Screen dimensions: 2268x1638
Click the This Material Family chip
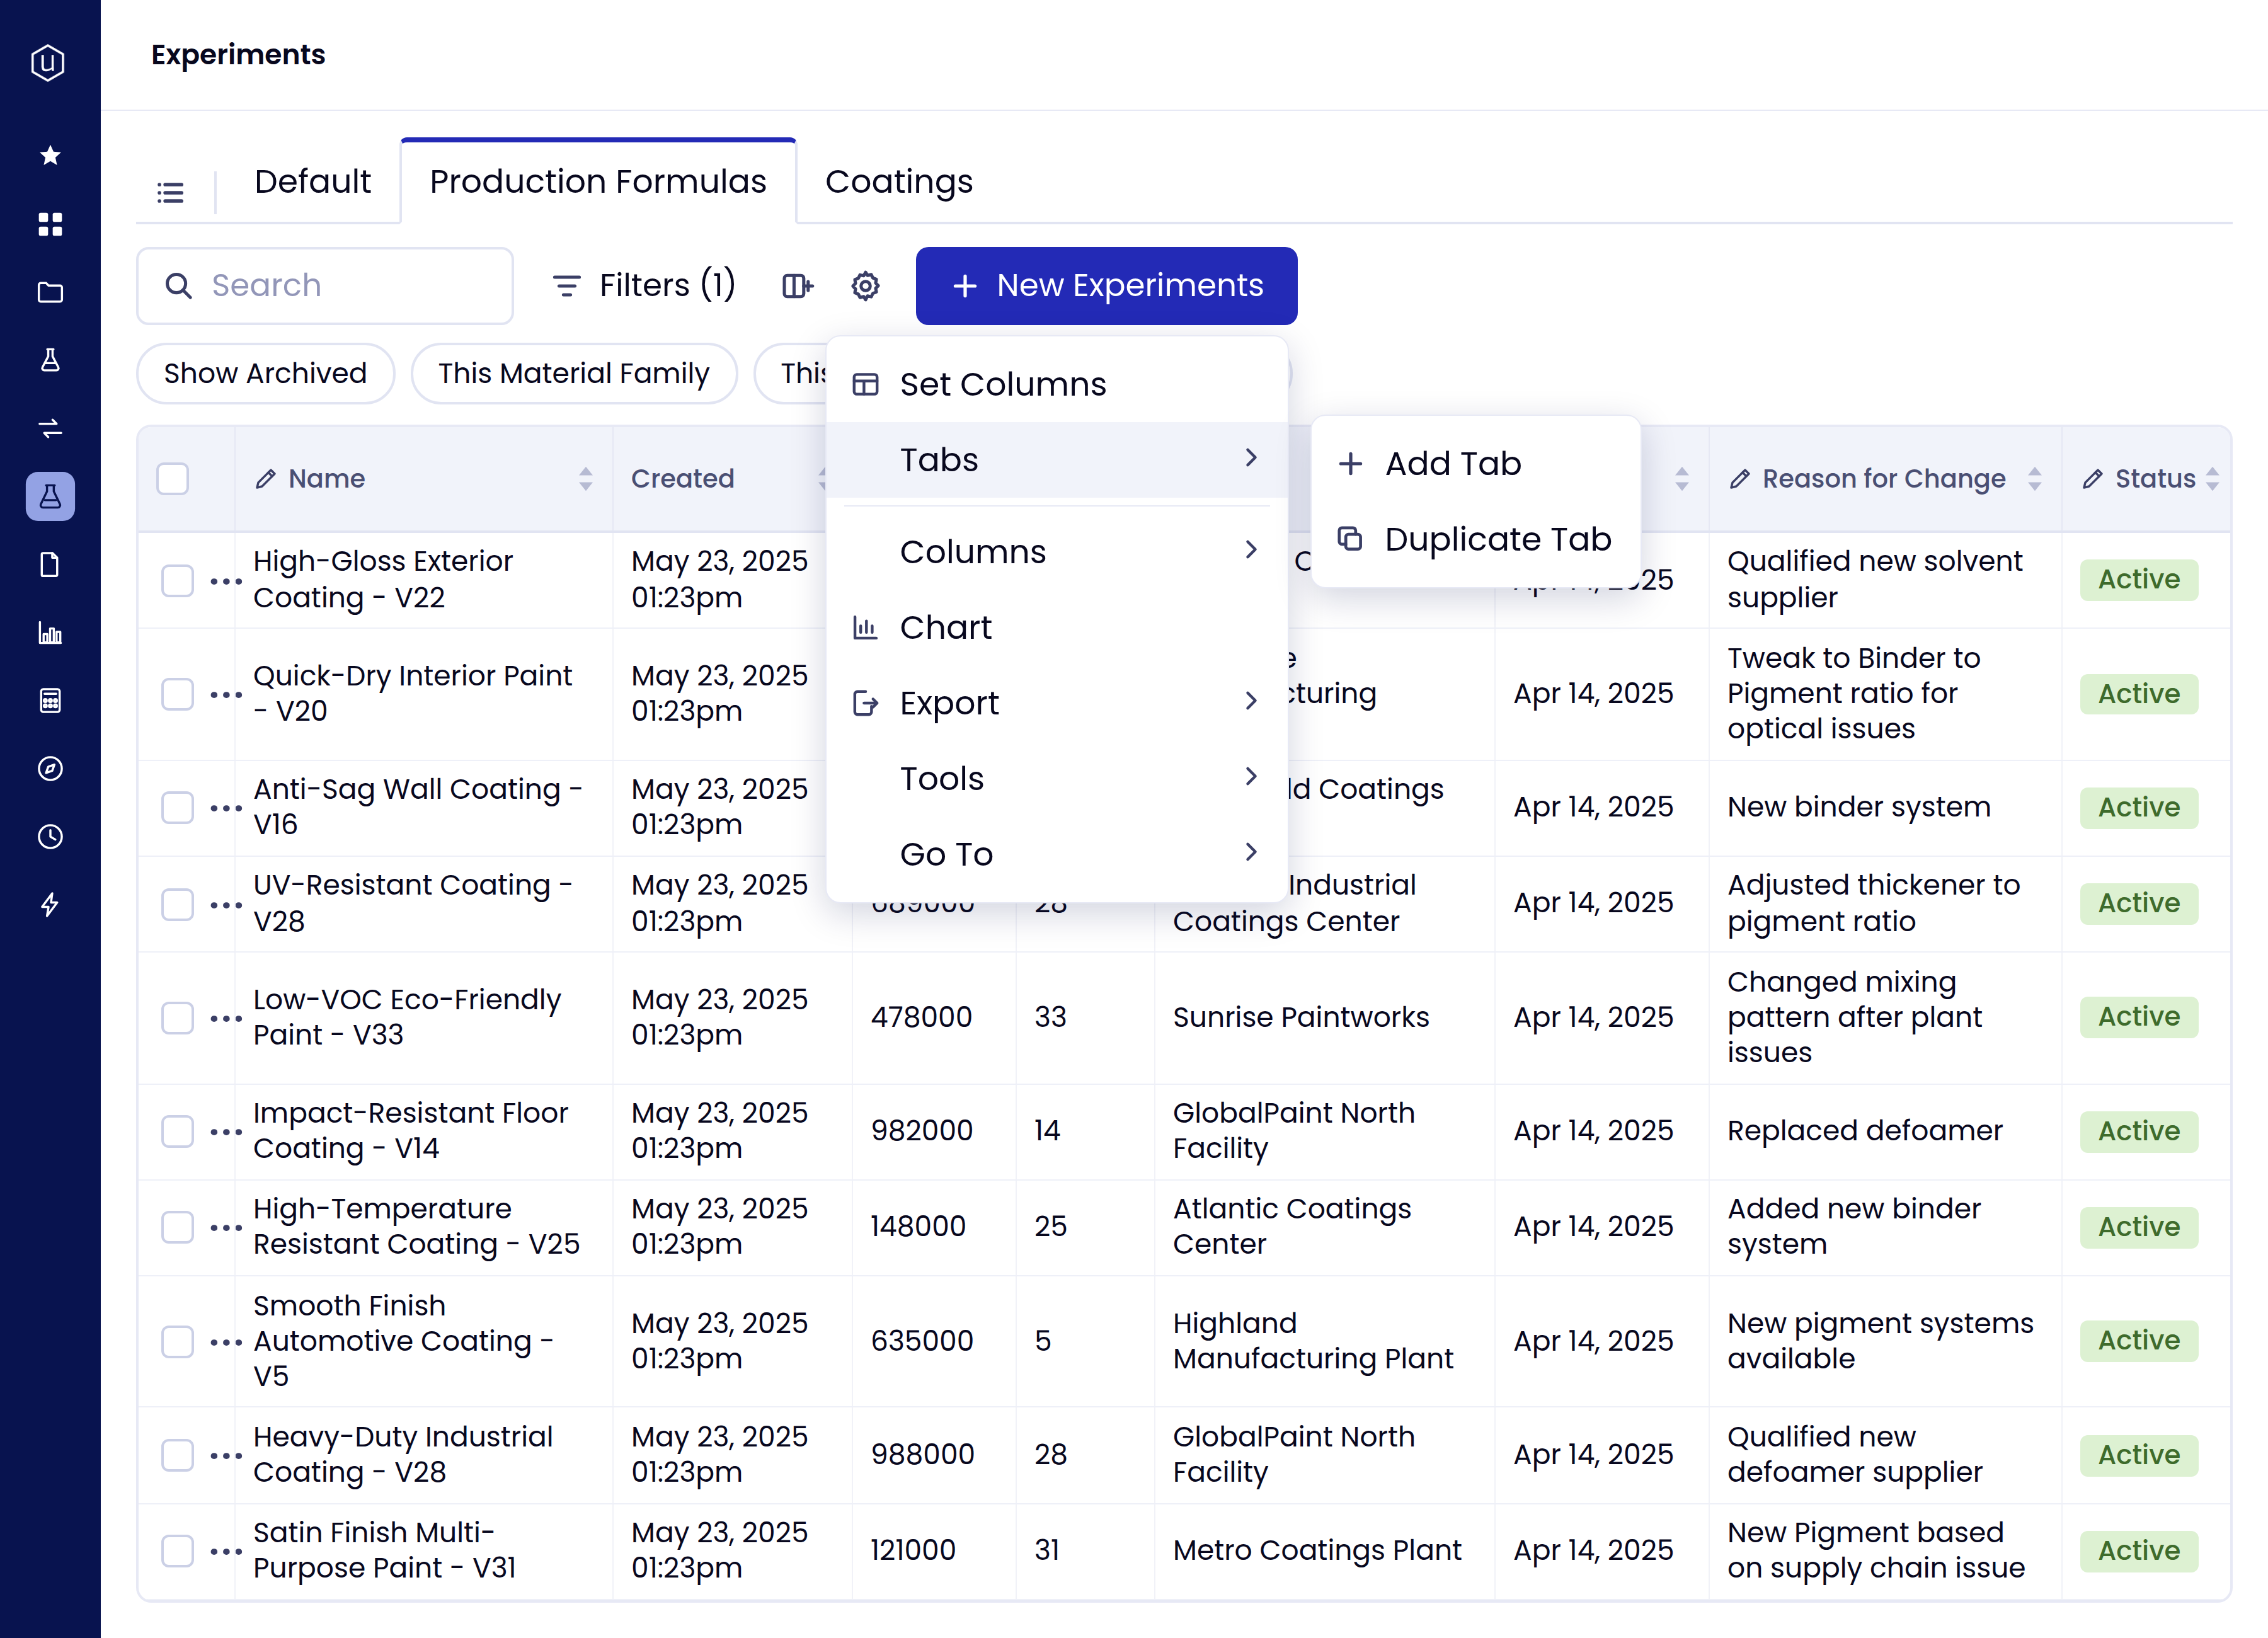(x=574, y=374)
